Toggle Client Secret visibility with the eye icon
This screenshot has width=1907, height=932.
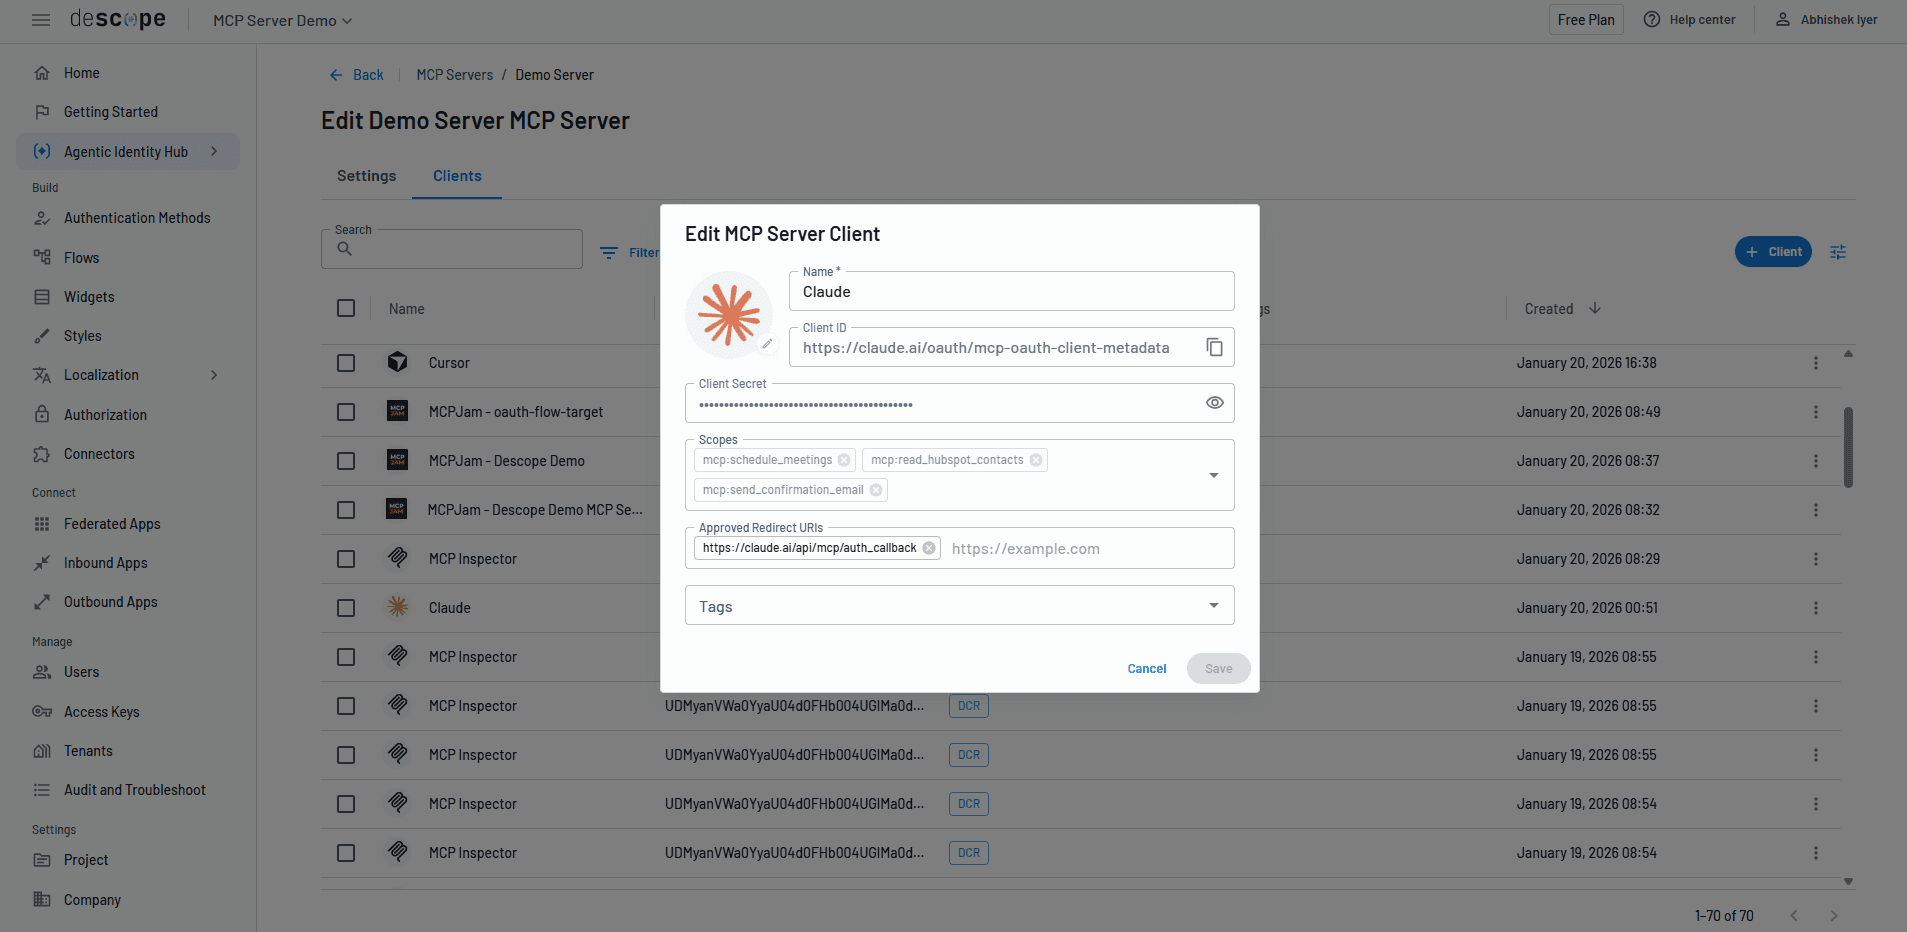(x=1214, y=402)
